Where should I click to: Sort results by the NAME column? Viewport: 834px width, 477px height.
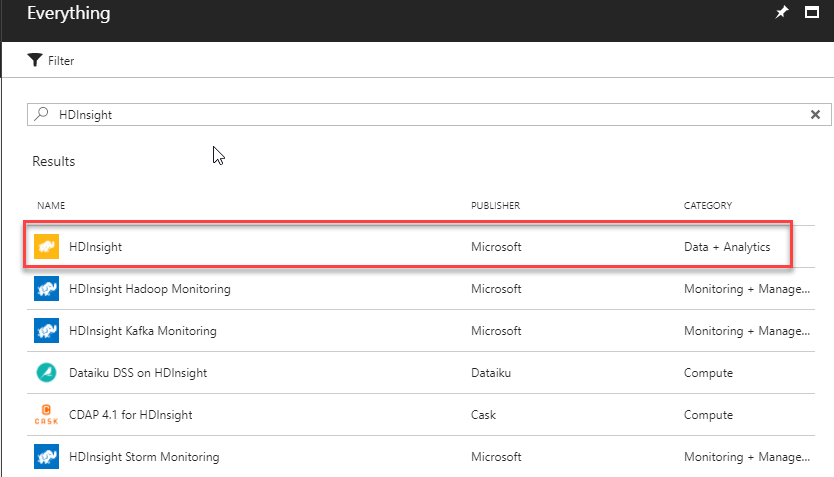point(51,206)
